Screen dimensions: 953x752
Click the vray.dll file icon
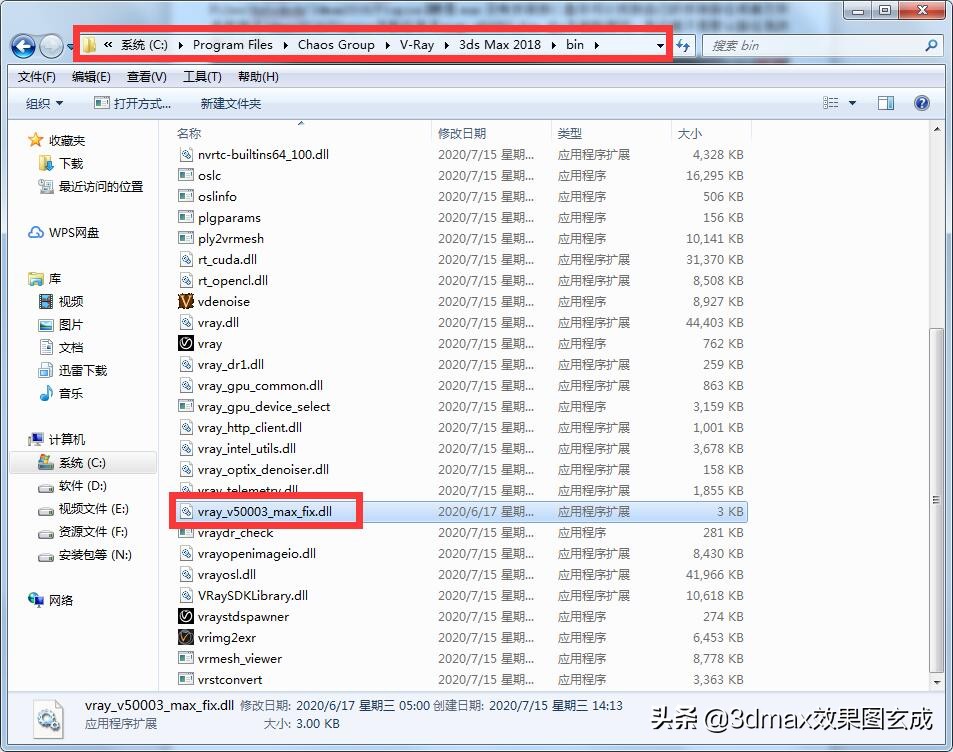point(185,322)
